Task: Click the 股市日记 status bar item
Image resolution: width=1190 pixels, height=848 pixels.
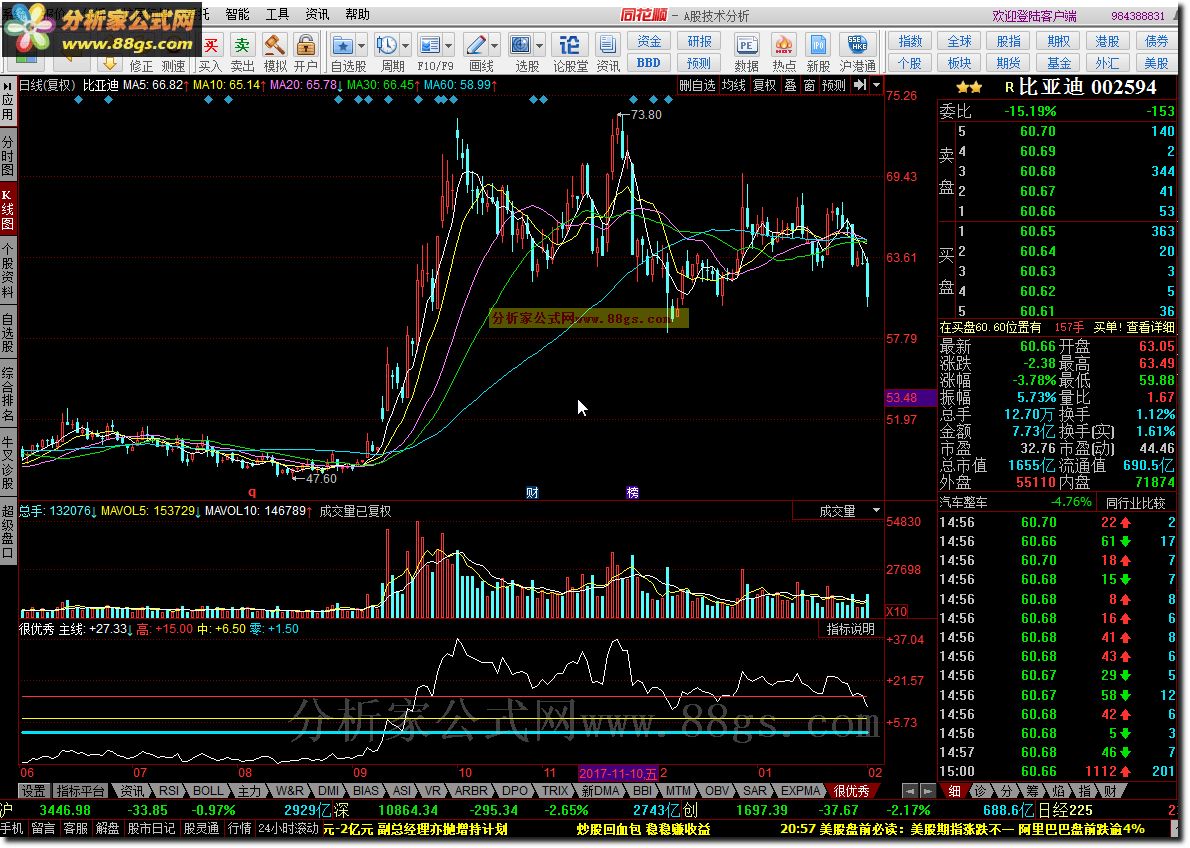Action: [151, 828]
